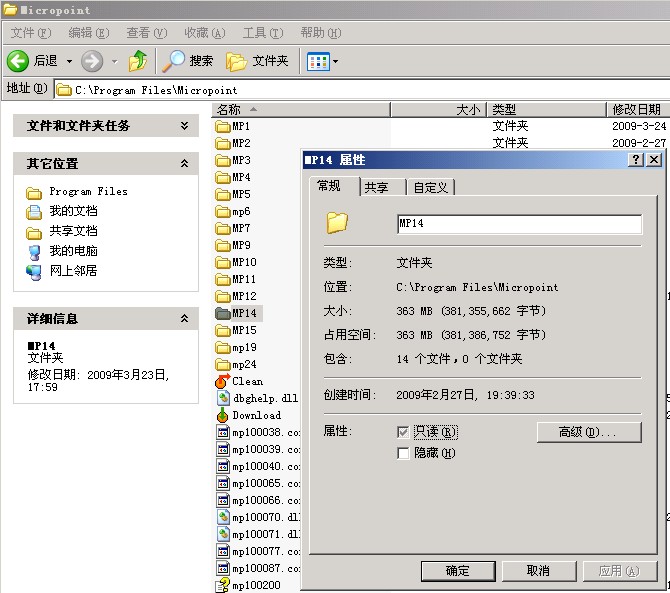This screenshot has width=670, height=593.
Task: Sort by the Size (大小) column header
Action: (x=439, y=110)
